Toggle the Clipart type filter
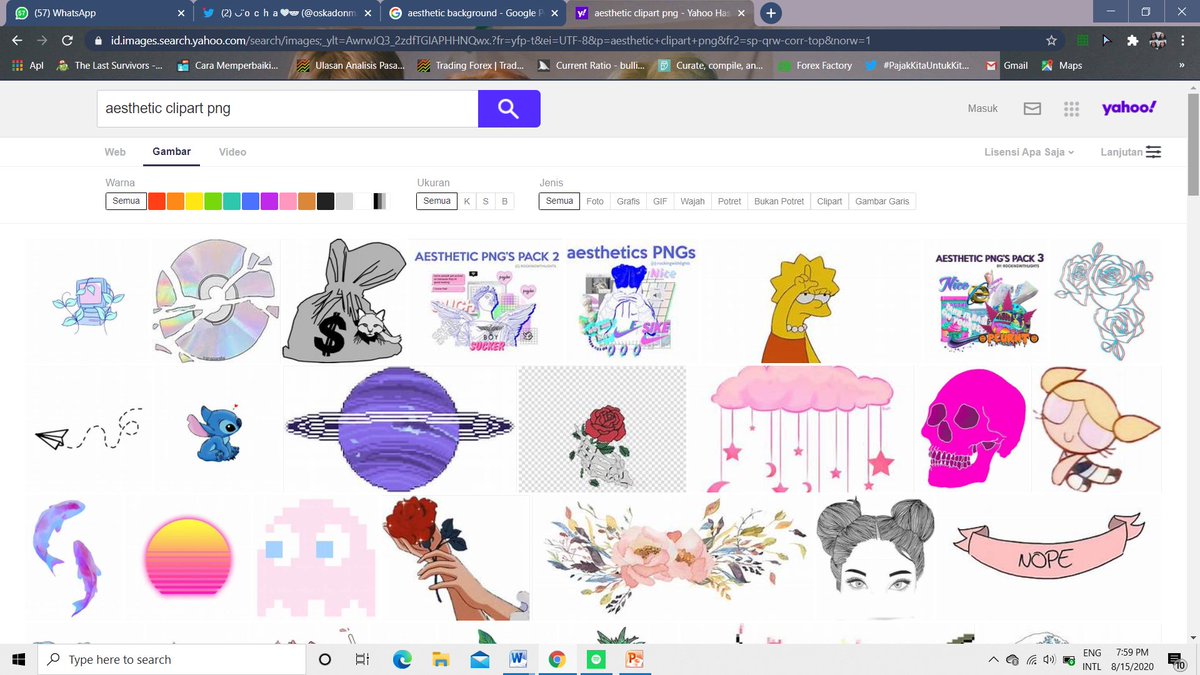The height and width of the screenshot is (675, 1200). coord(829,200)
